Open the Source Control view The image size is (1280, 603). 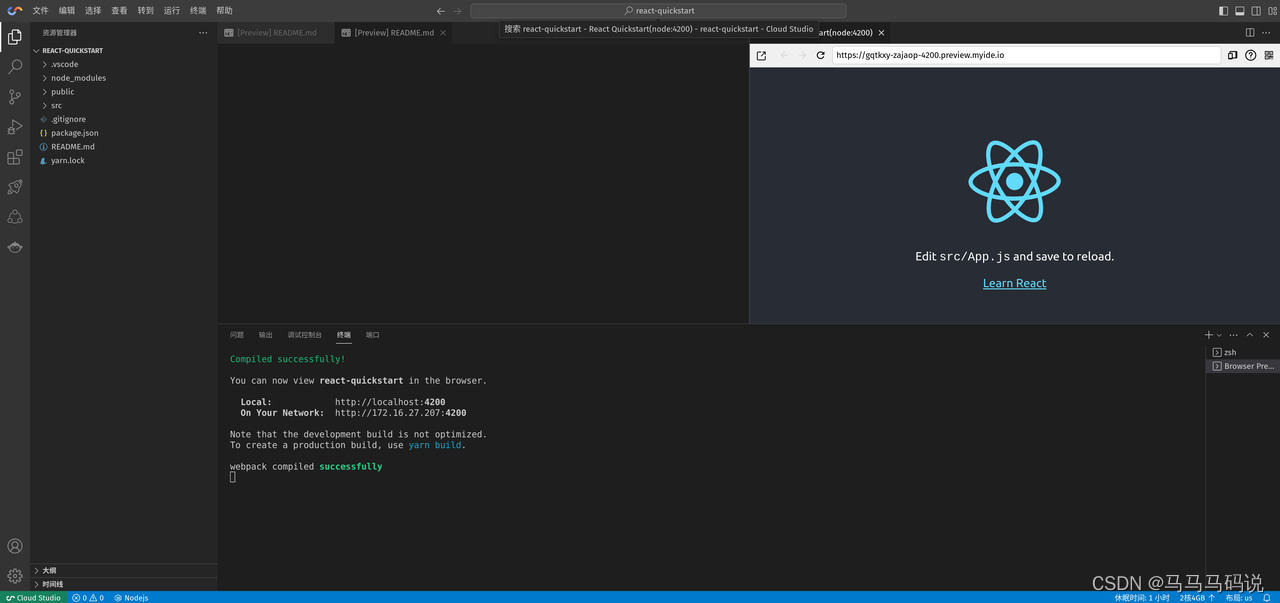pos(15,97)
